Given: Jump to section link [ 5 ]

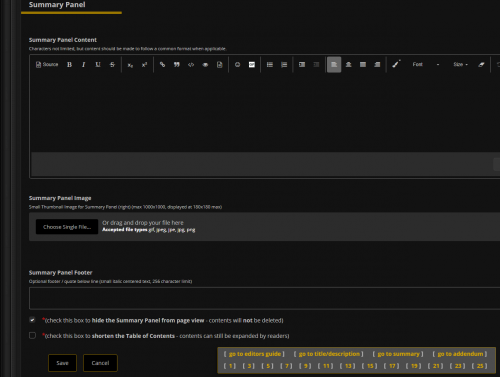Looking at the screenshot, I should [x=268, y=366].
